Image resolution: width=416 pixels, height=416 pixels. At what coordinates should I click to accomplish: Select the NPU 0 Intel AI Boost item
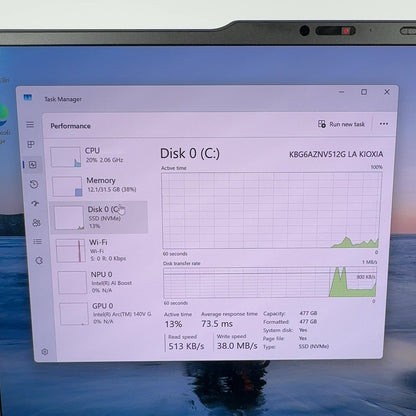pos(103,282)
